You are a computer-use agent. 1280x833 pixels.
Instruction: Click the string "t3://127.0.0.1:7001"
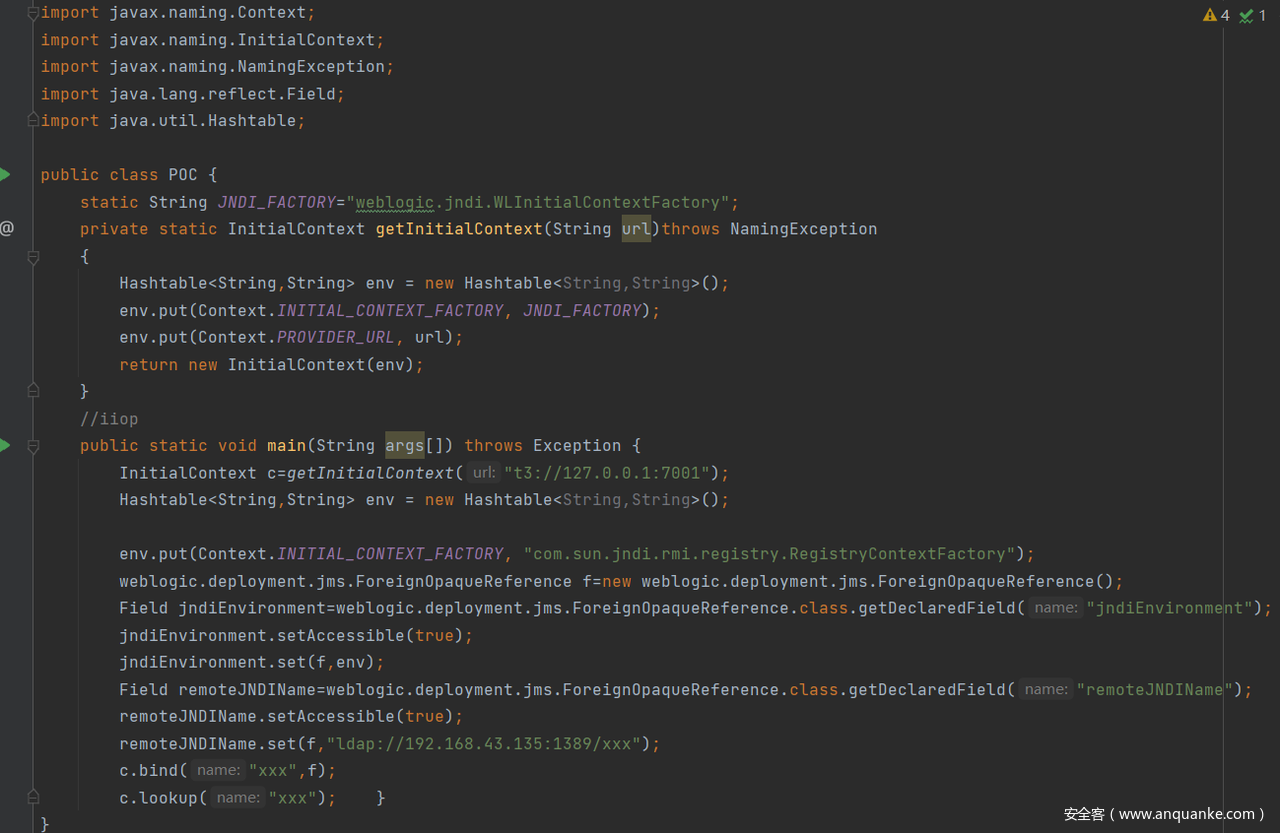pos(607,473)
